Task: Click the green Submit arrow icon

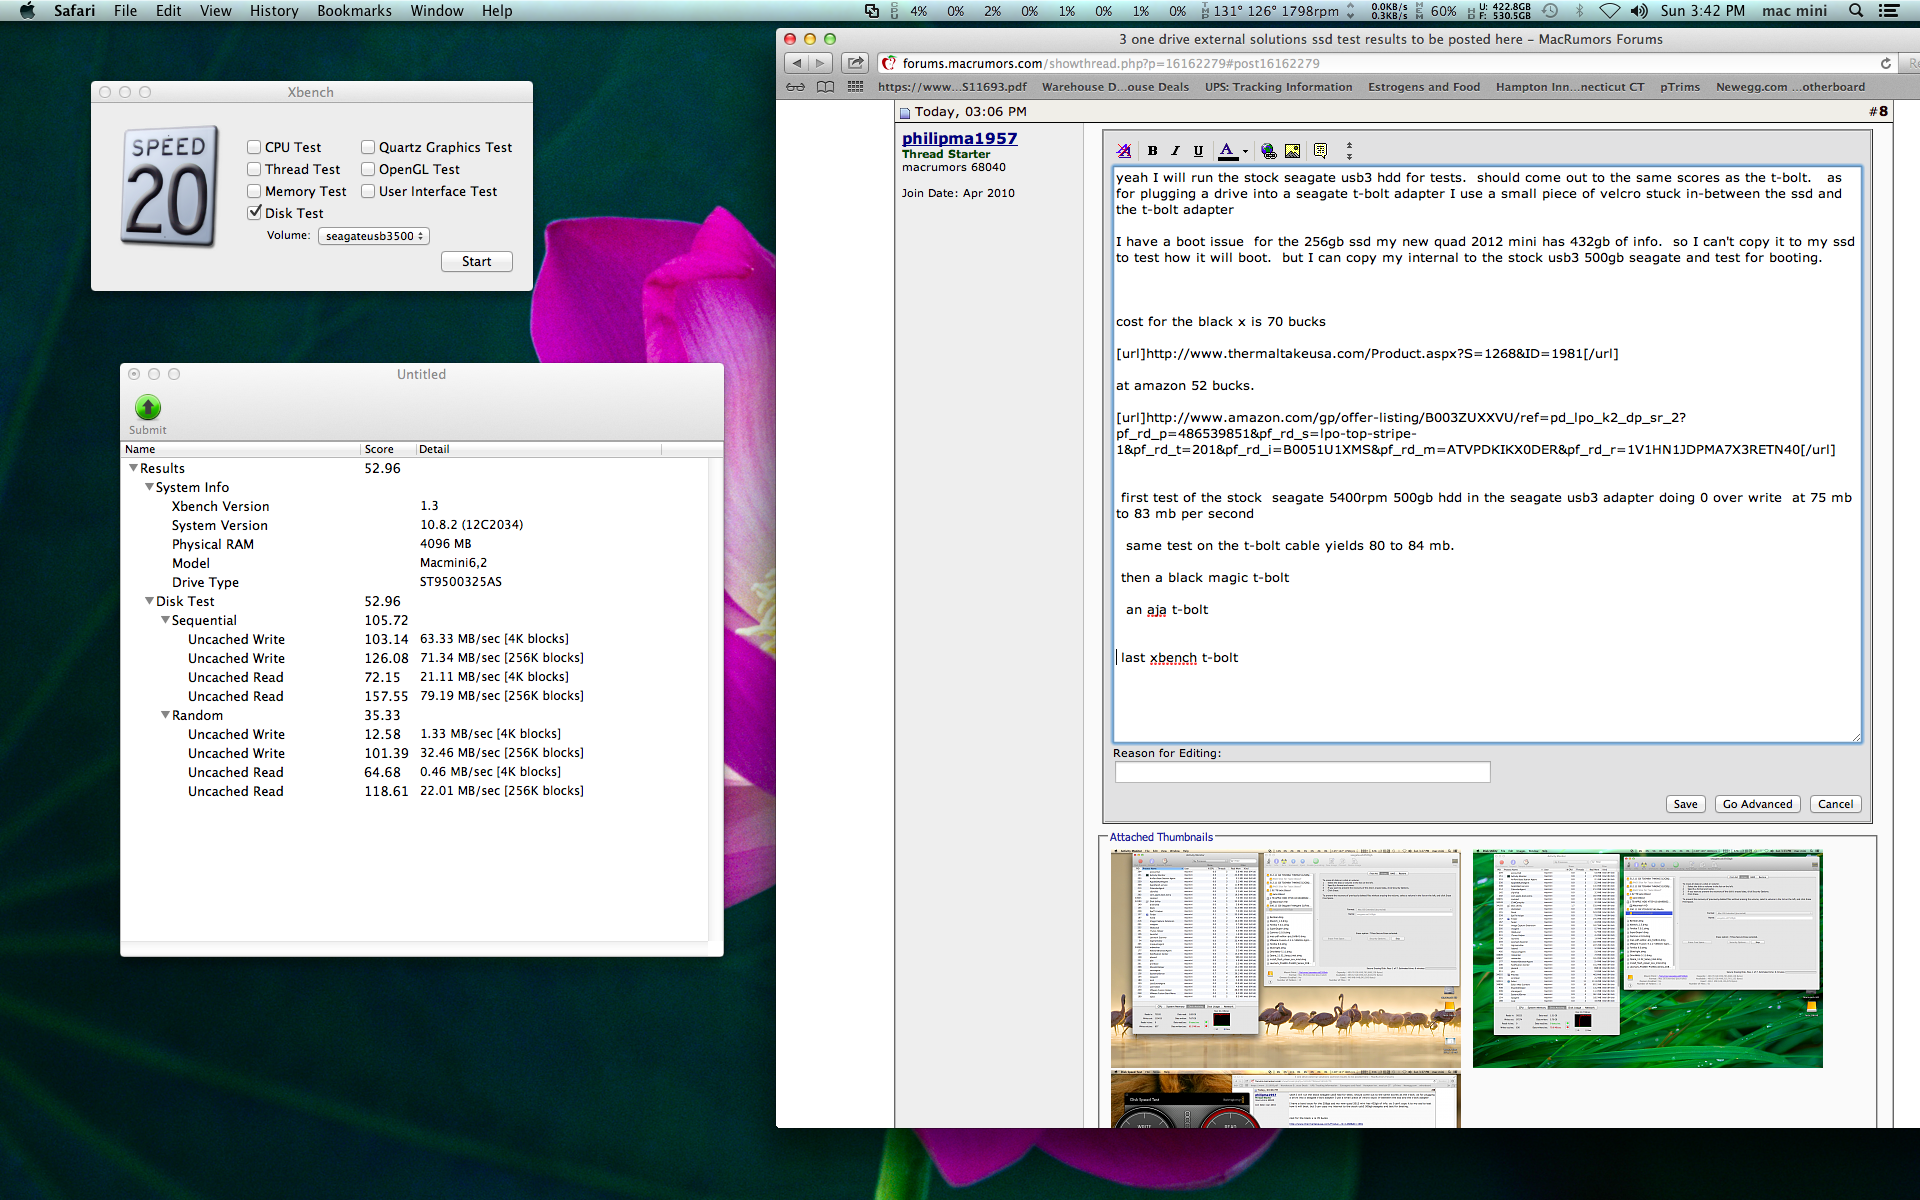Action: pos(147,407)
